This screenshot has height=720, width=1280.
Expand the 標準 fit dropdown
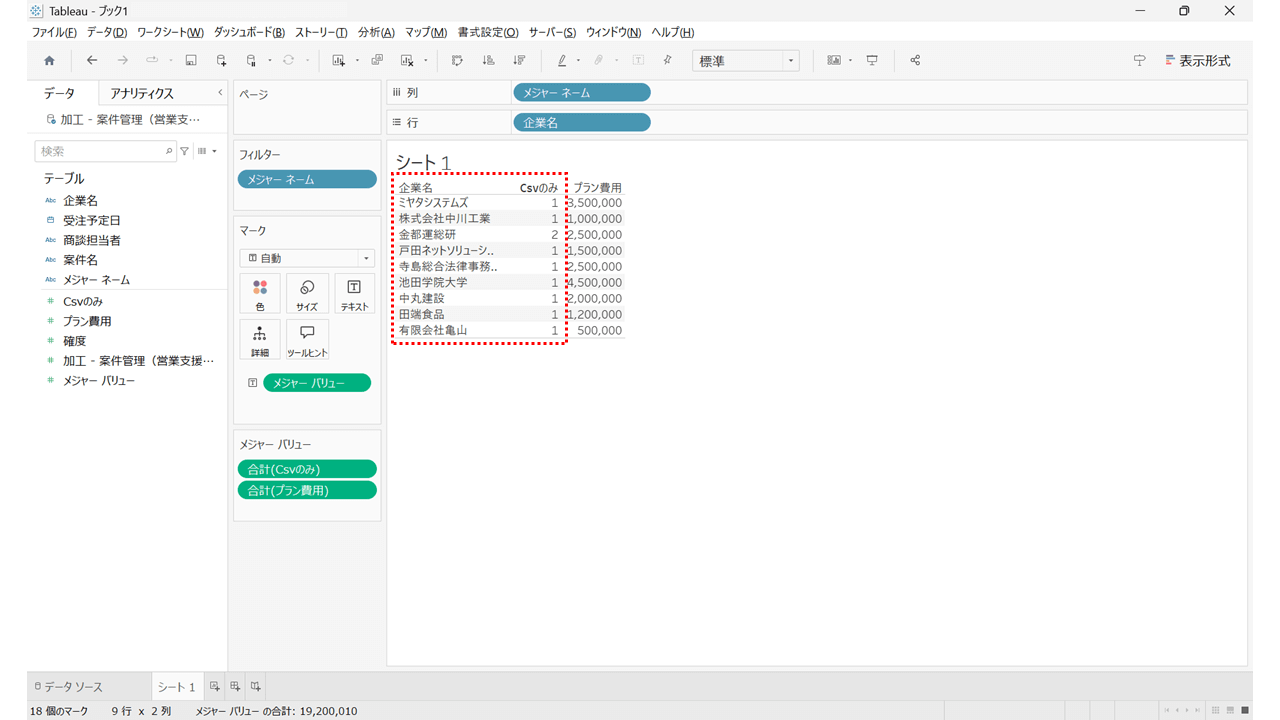tap(746, 61)
